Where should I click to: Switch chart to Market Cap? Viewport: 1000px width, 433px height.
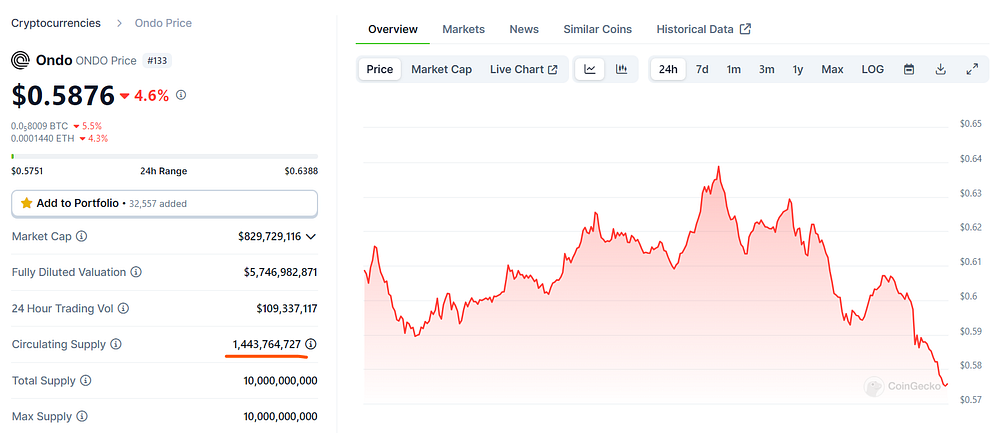(441, 70)
